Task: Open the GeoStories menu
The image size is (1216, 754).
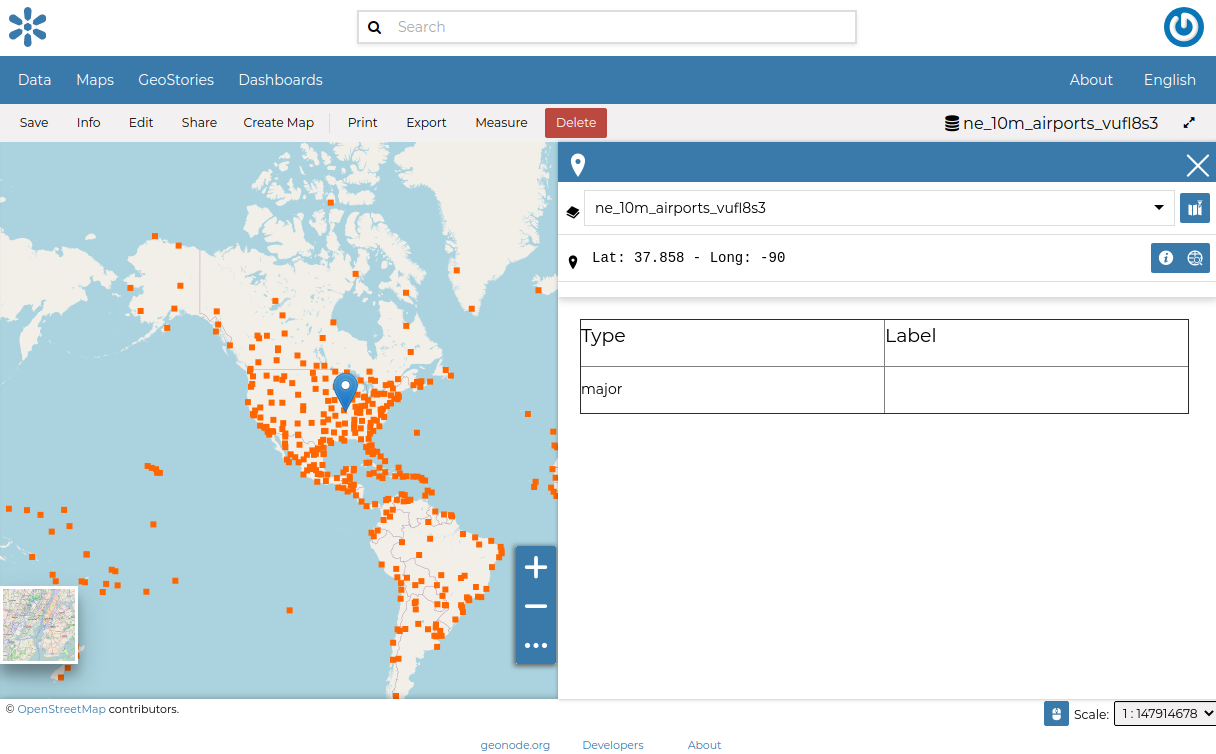Action: 176,79
